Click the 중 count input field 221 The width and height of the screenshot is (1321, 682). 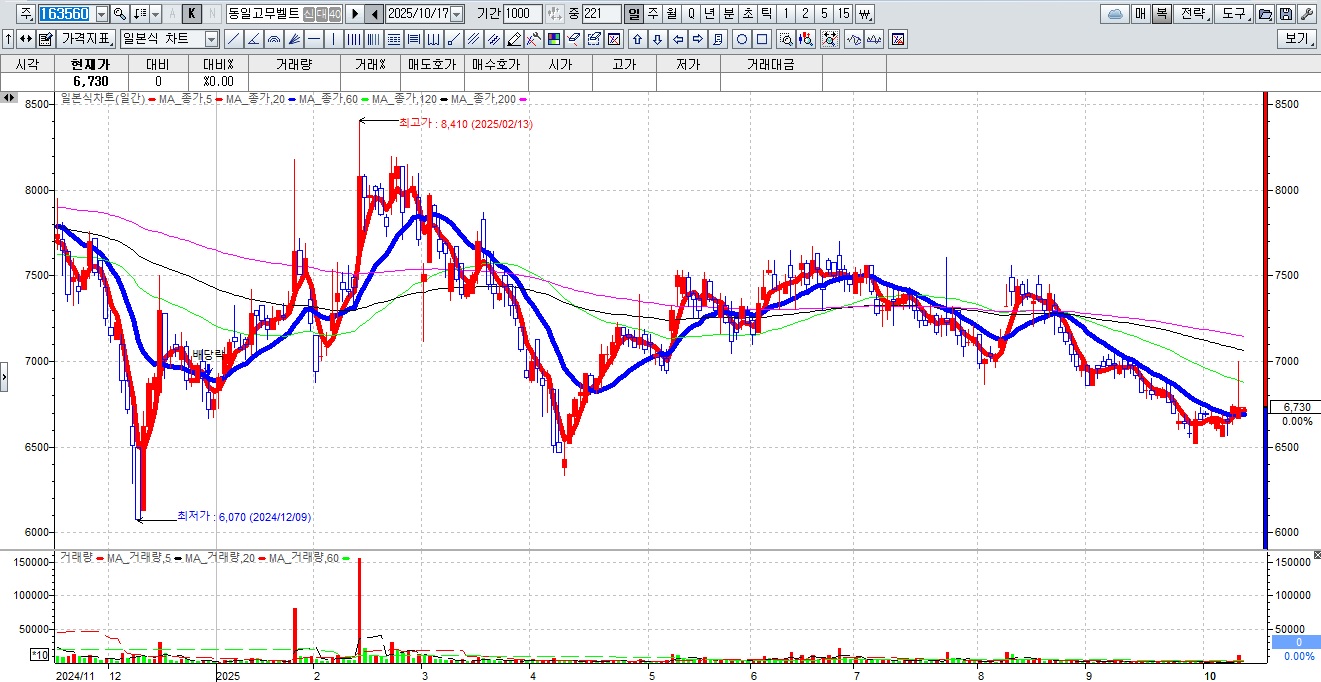[x=602, y=14]
